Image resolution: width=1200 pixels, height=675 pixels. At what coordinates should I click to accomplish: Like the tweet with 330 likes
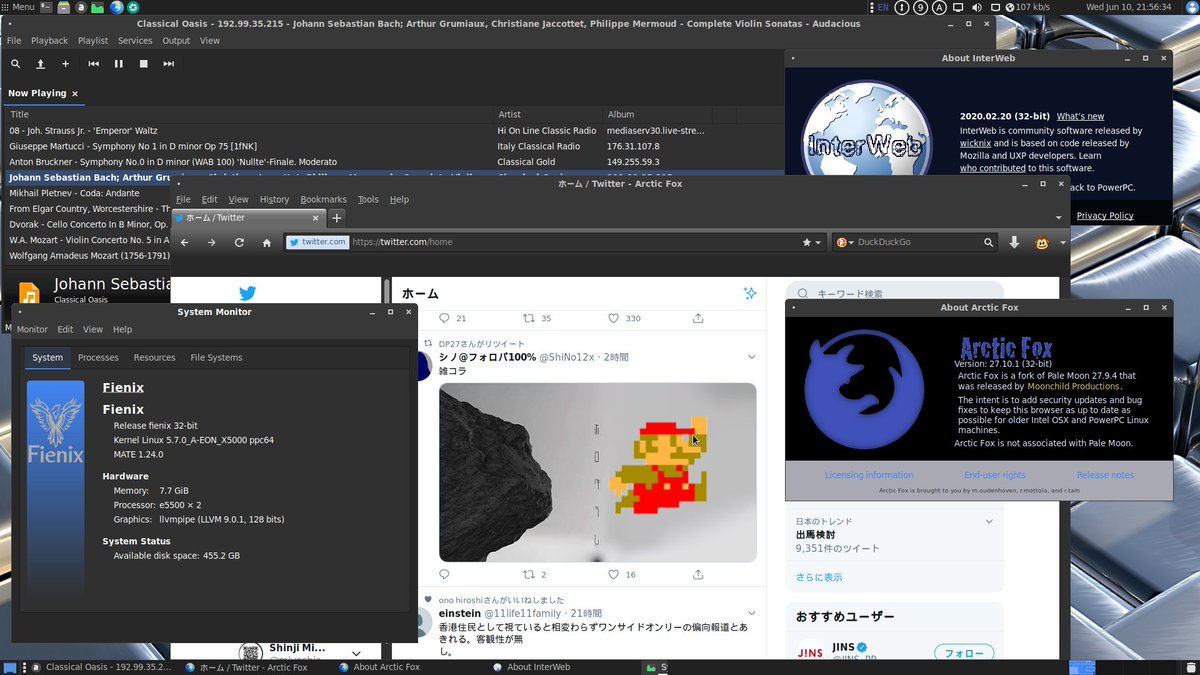(x=613, y=318)
